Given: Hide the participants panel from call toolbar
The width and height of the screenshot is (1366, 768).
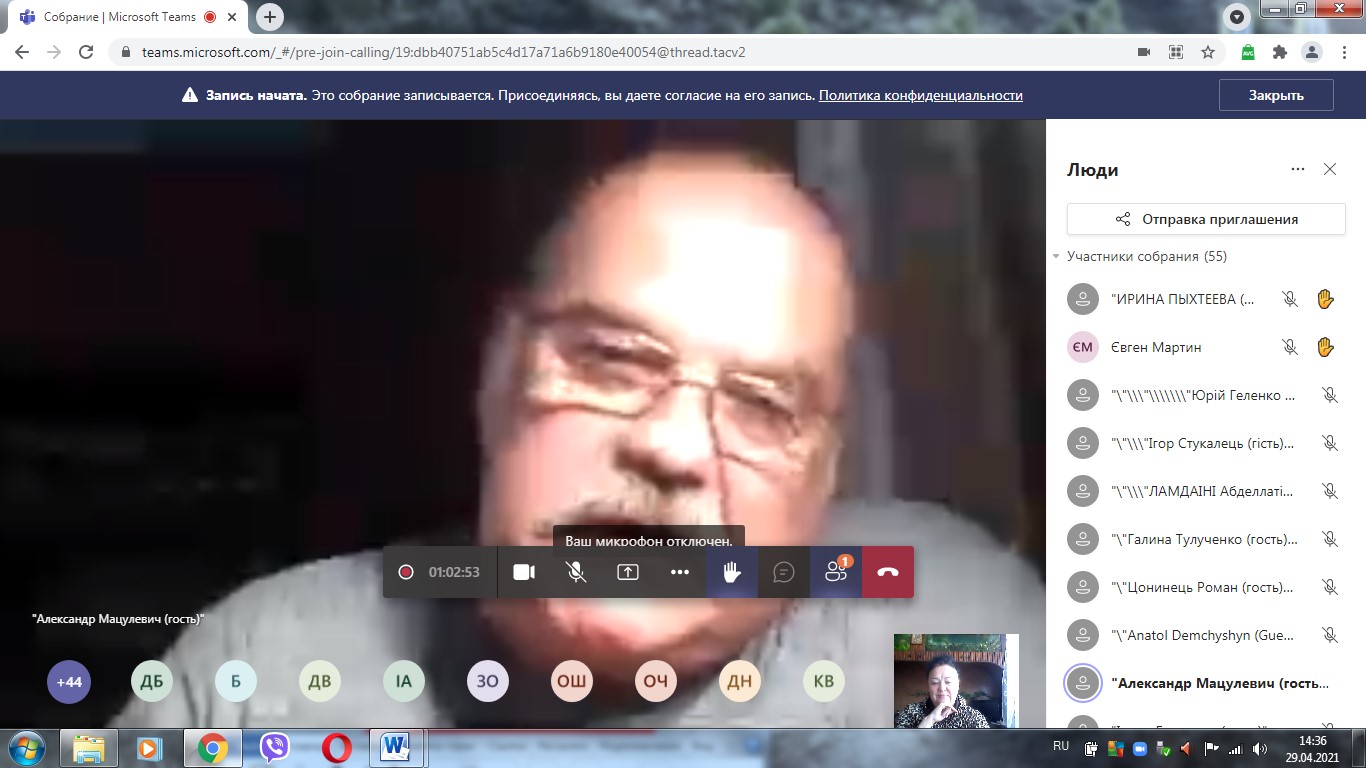Looking at the screenshot, I should point(836,572).
